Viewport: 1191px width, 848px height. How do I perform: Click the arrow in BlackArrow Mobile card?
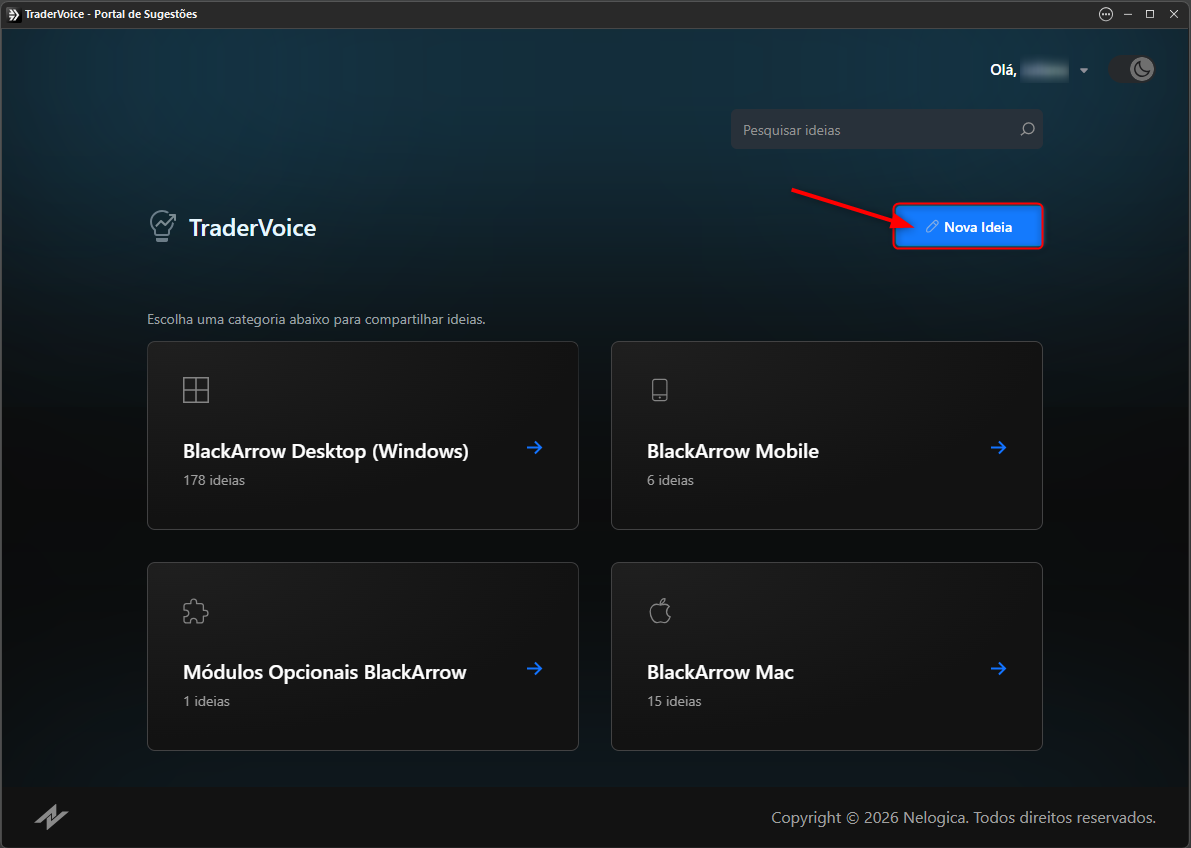coord(999,448)
